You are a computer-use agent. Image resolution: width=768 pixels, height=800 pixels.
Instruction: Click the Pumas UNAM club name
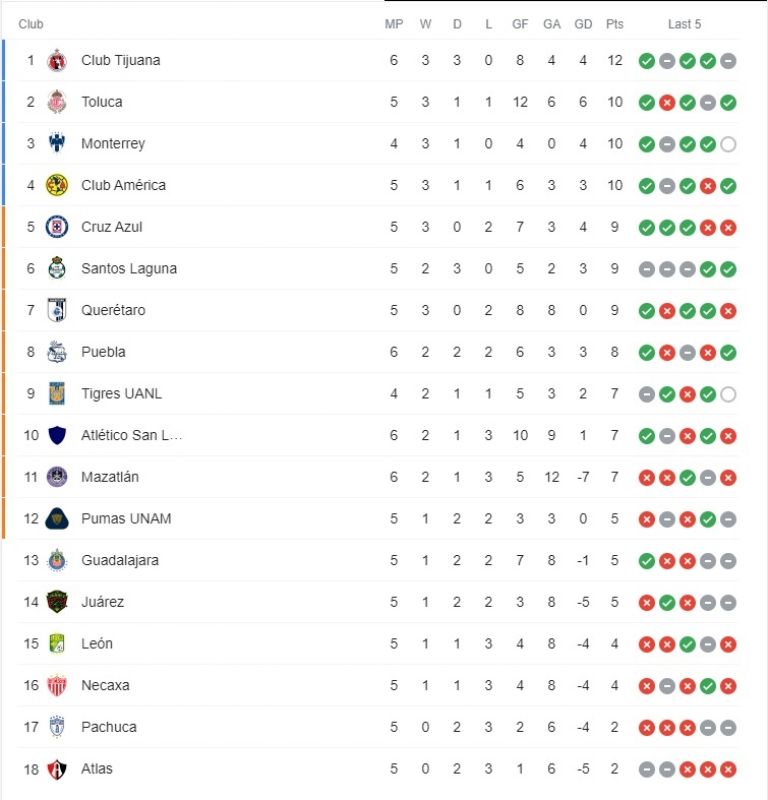click(126, 519)
